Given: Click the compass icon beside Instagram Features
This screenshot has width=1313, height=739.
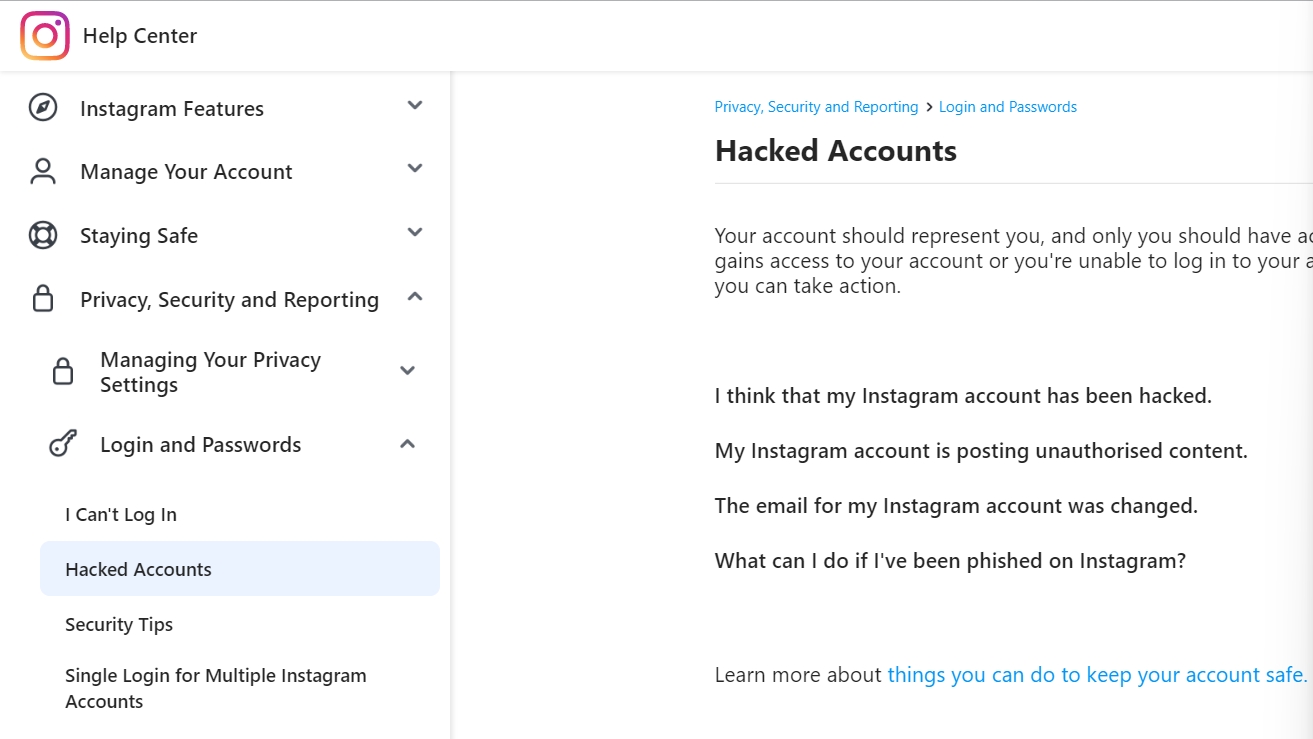Looking at the screenshot, I should pos(43,108).
